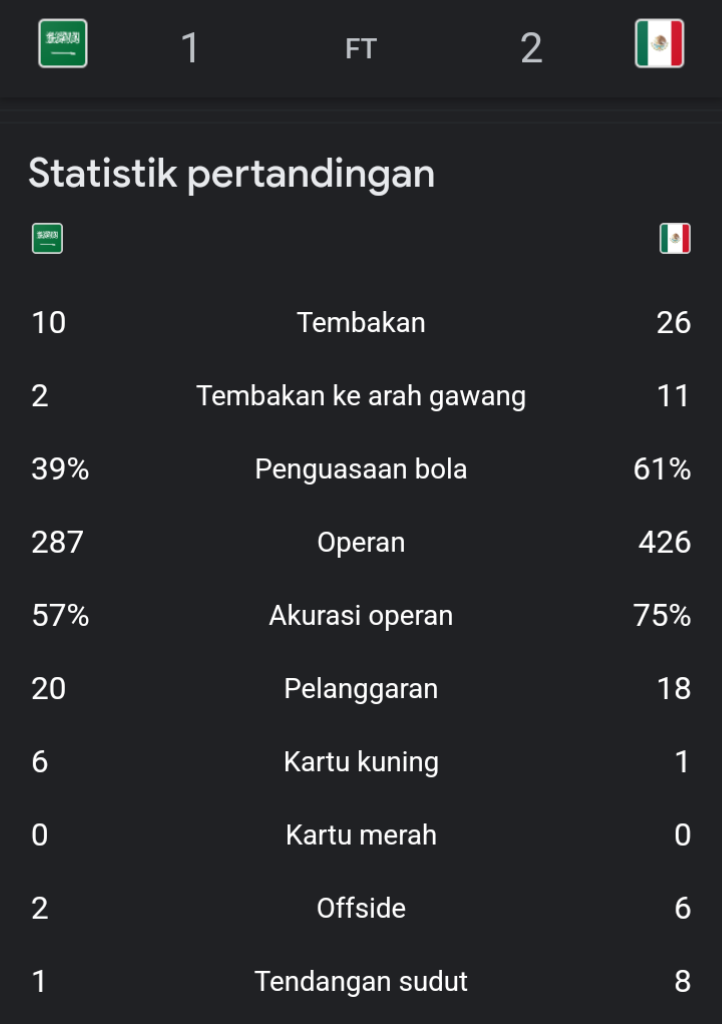Tap the Penguasaan bola statistic label

click(361, 469)
